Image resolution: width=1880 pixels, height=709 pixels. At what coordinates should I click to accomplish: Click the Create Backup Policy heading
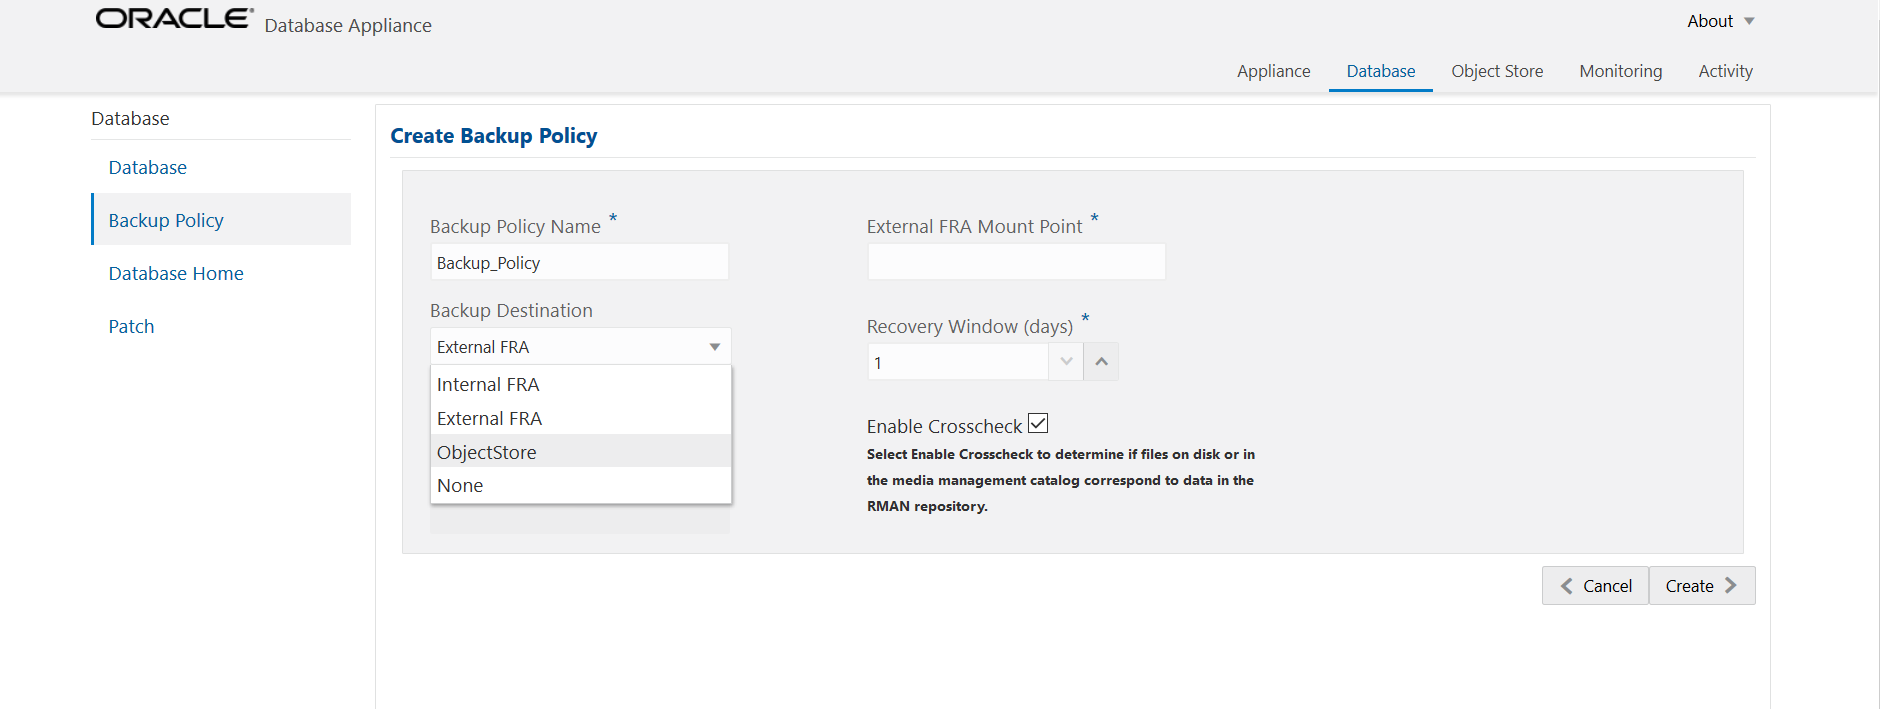494,136
